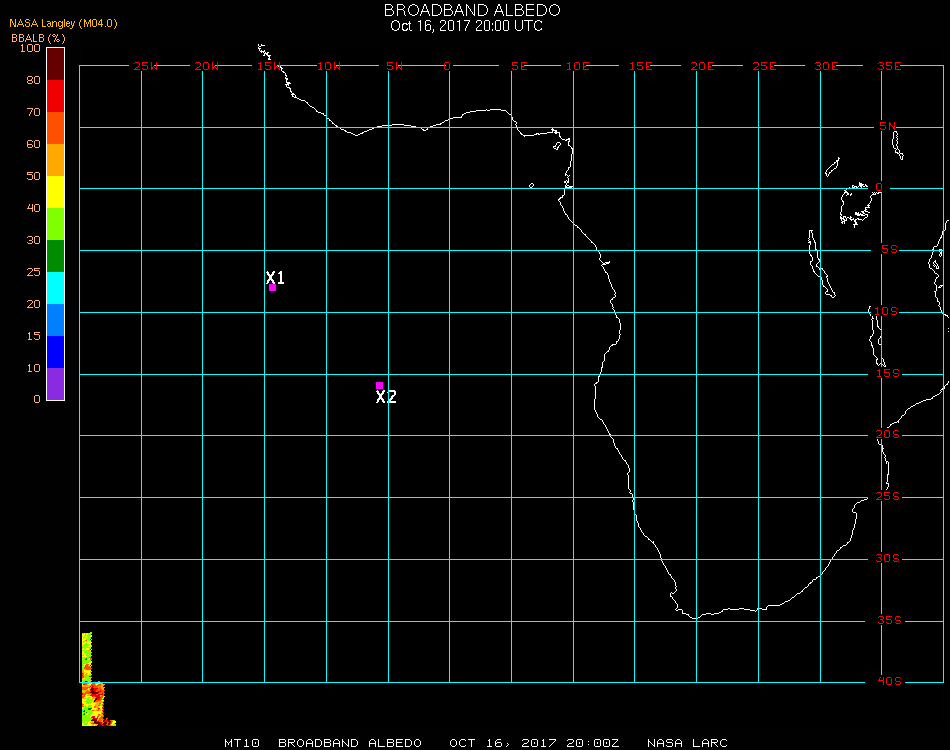Click the 5N latitude label
950x750 pixels.
(x=888, y=126)
